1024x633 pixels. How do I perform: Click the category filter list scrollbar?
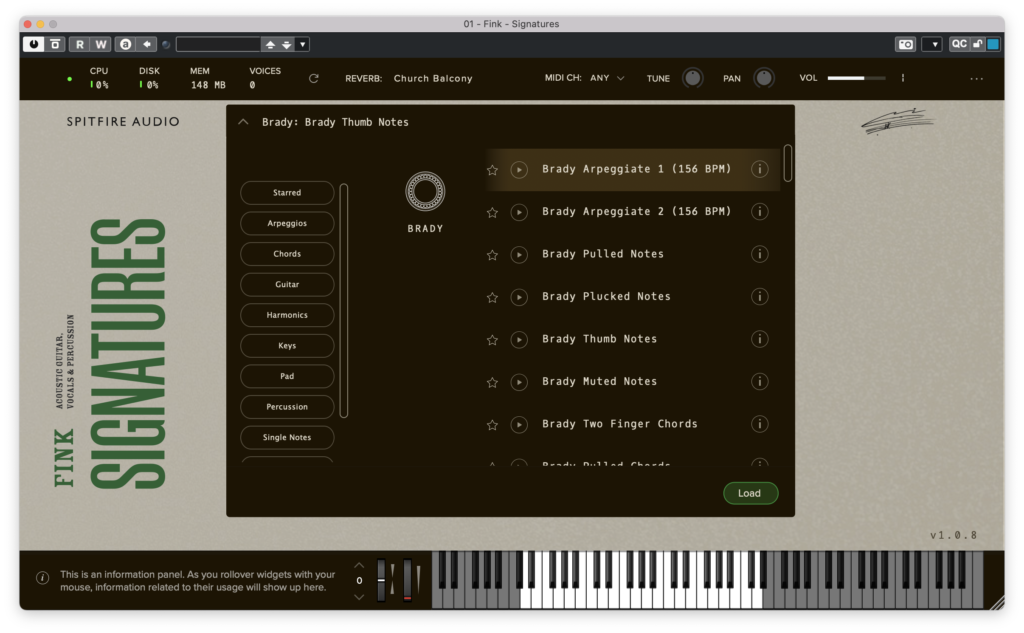[x=344, y=300]
